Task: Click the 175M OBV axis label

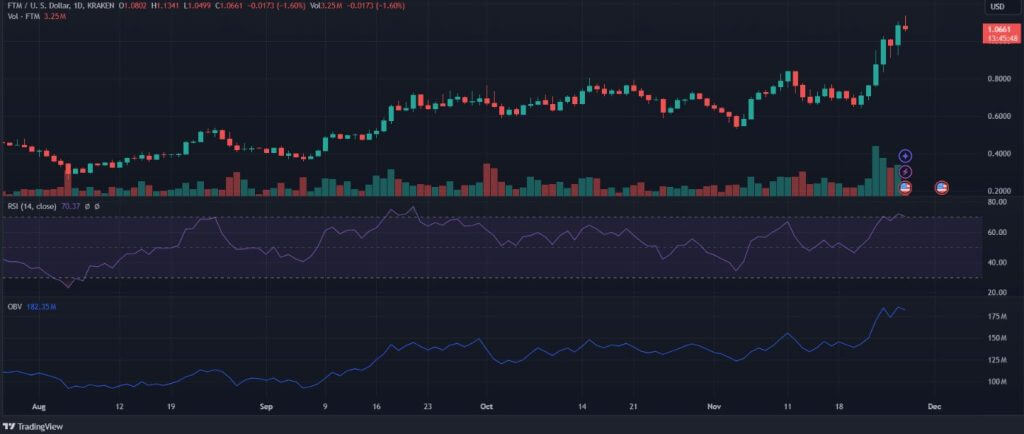Action: point(997,317)
